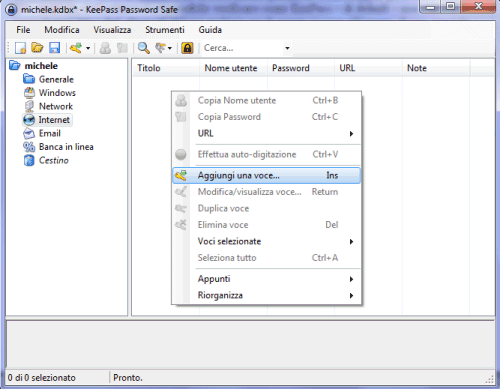Click the michele open folder icon
The height and width of the screenshot is (389, 500).
pos(15,66)
